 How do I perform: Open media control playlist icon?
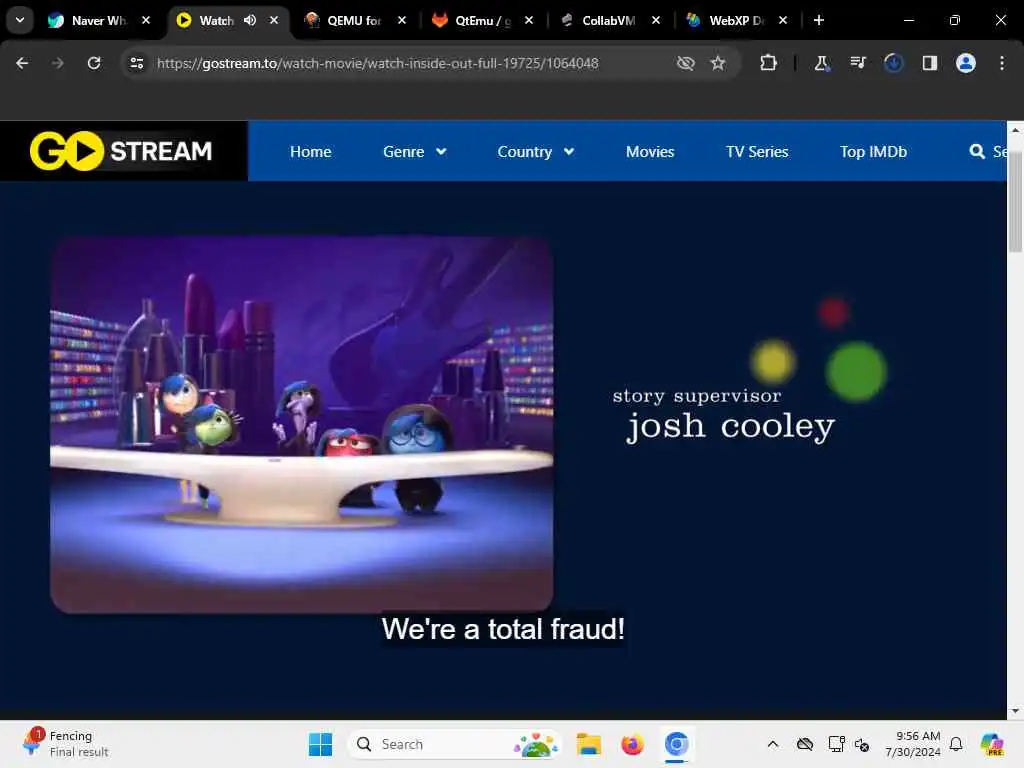(x=857, y=63)
